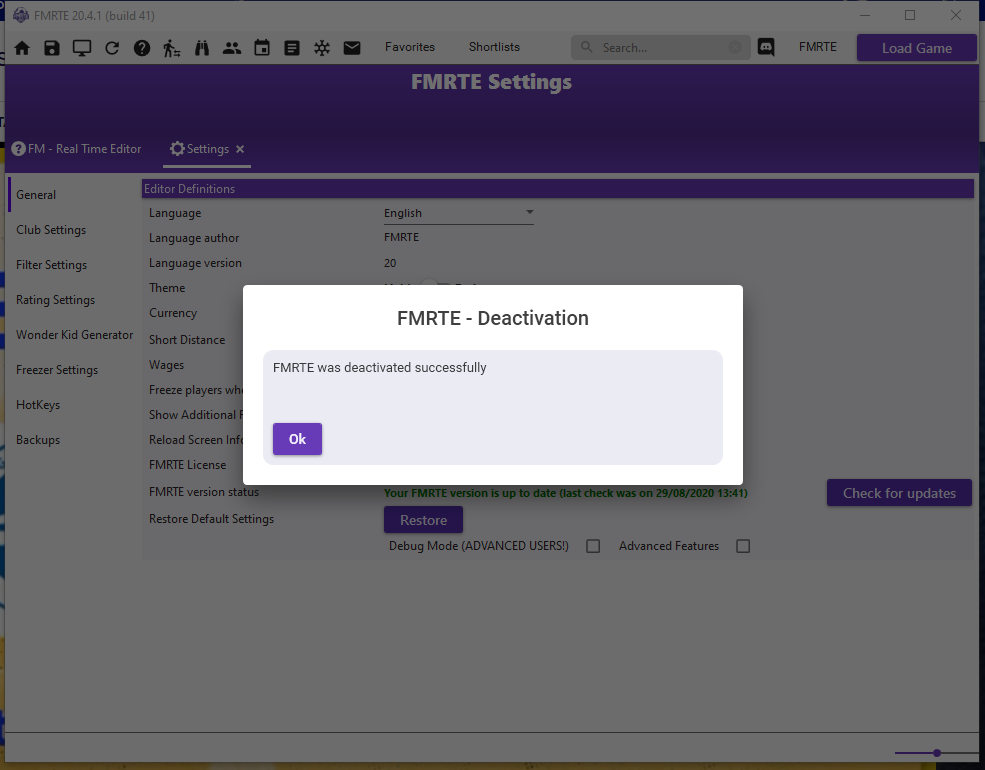Open Favorites
The width and height of the screenshot is (985, 770).
click(410, 47)
